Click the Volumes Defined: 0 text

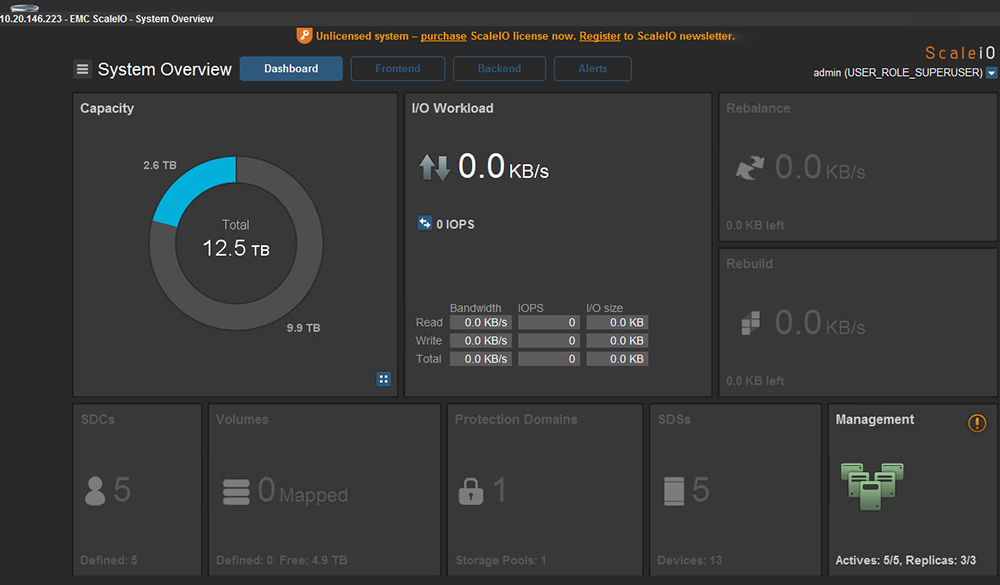244,560
